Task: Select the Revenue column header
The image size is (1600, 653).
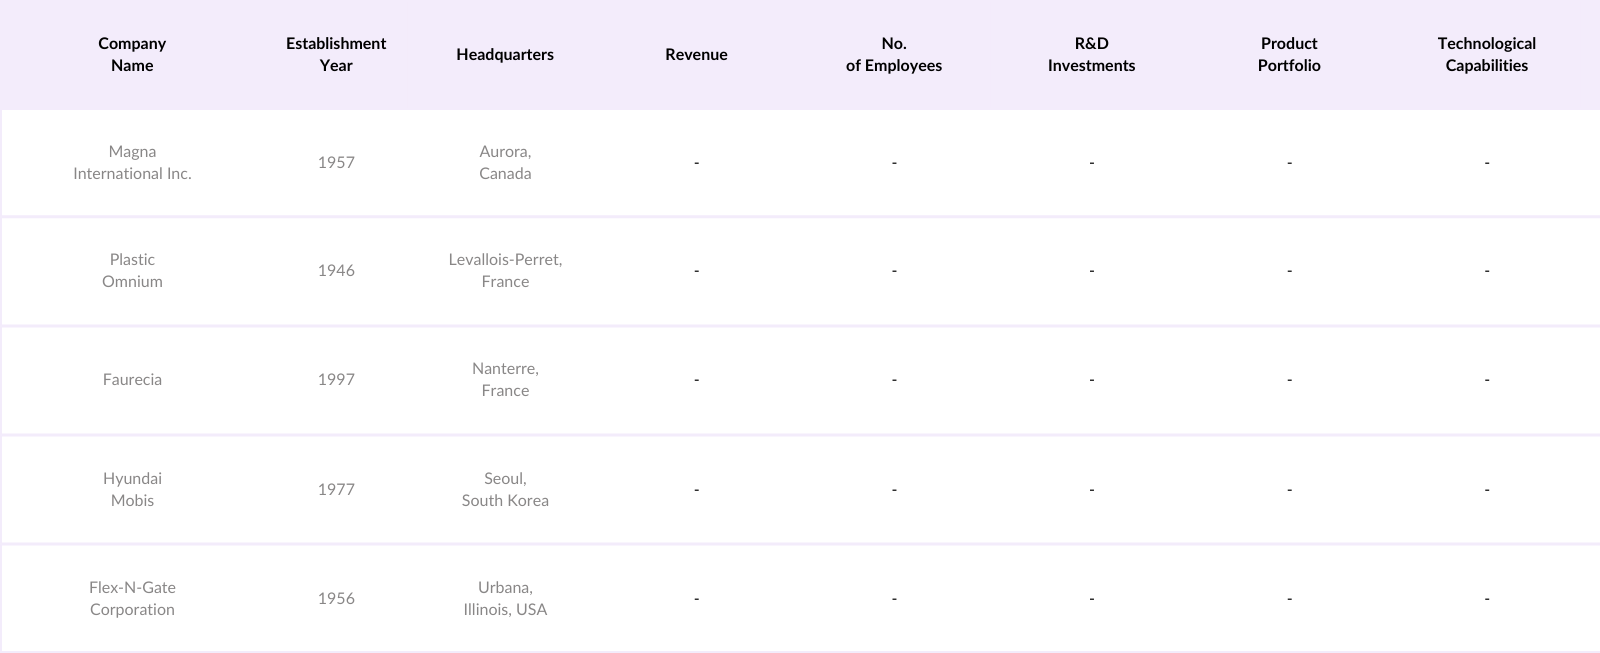Action: coord(696,54)
